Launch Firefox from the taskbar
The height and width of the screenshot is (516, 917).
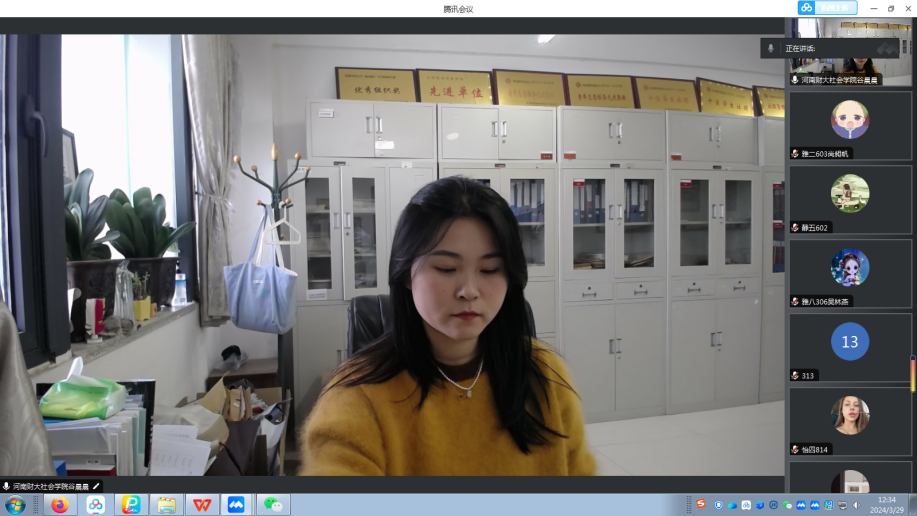(60, 504)
